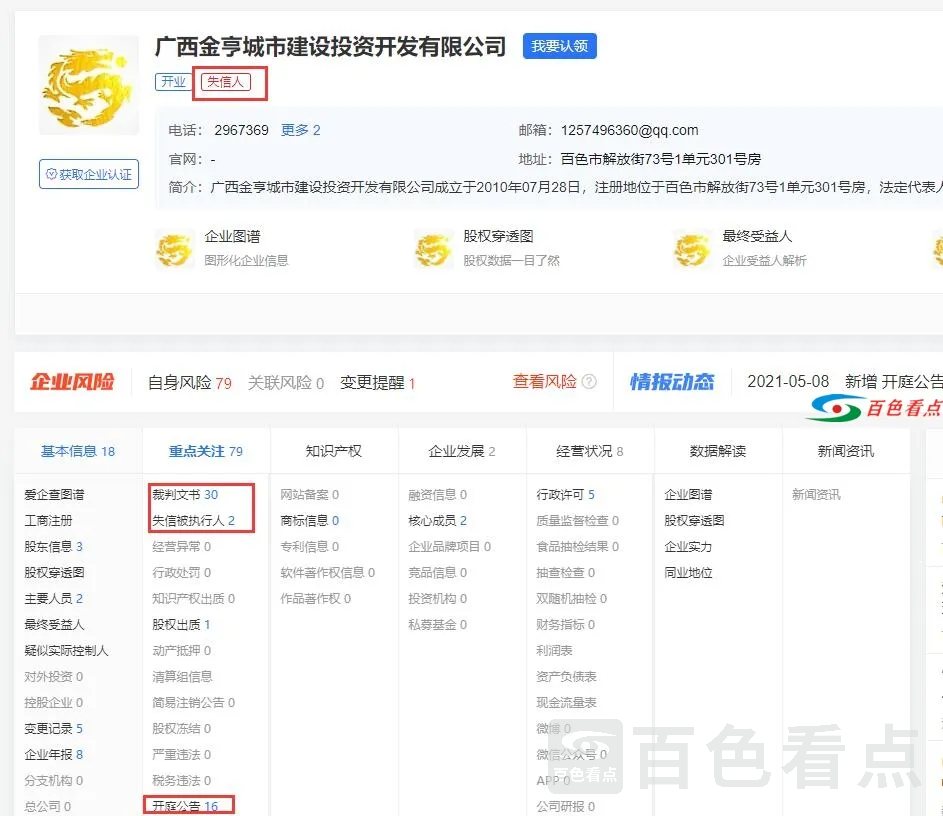This screenshot has width=943, height=816.
Task: Click 自身风险 79 filter
Action: coord(189,383)
